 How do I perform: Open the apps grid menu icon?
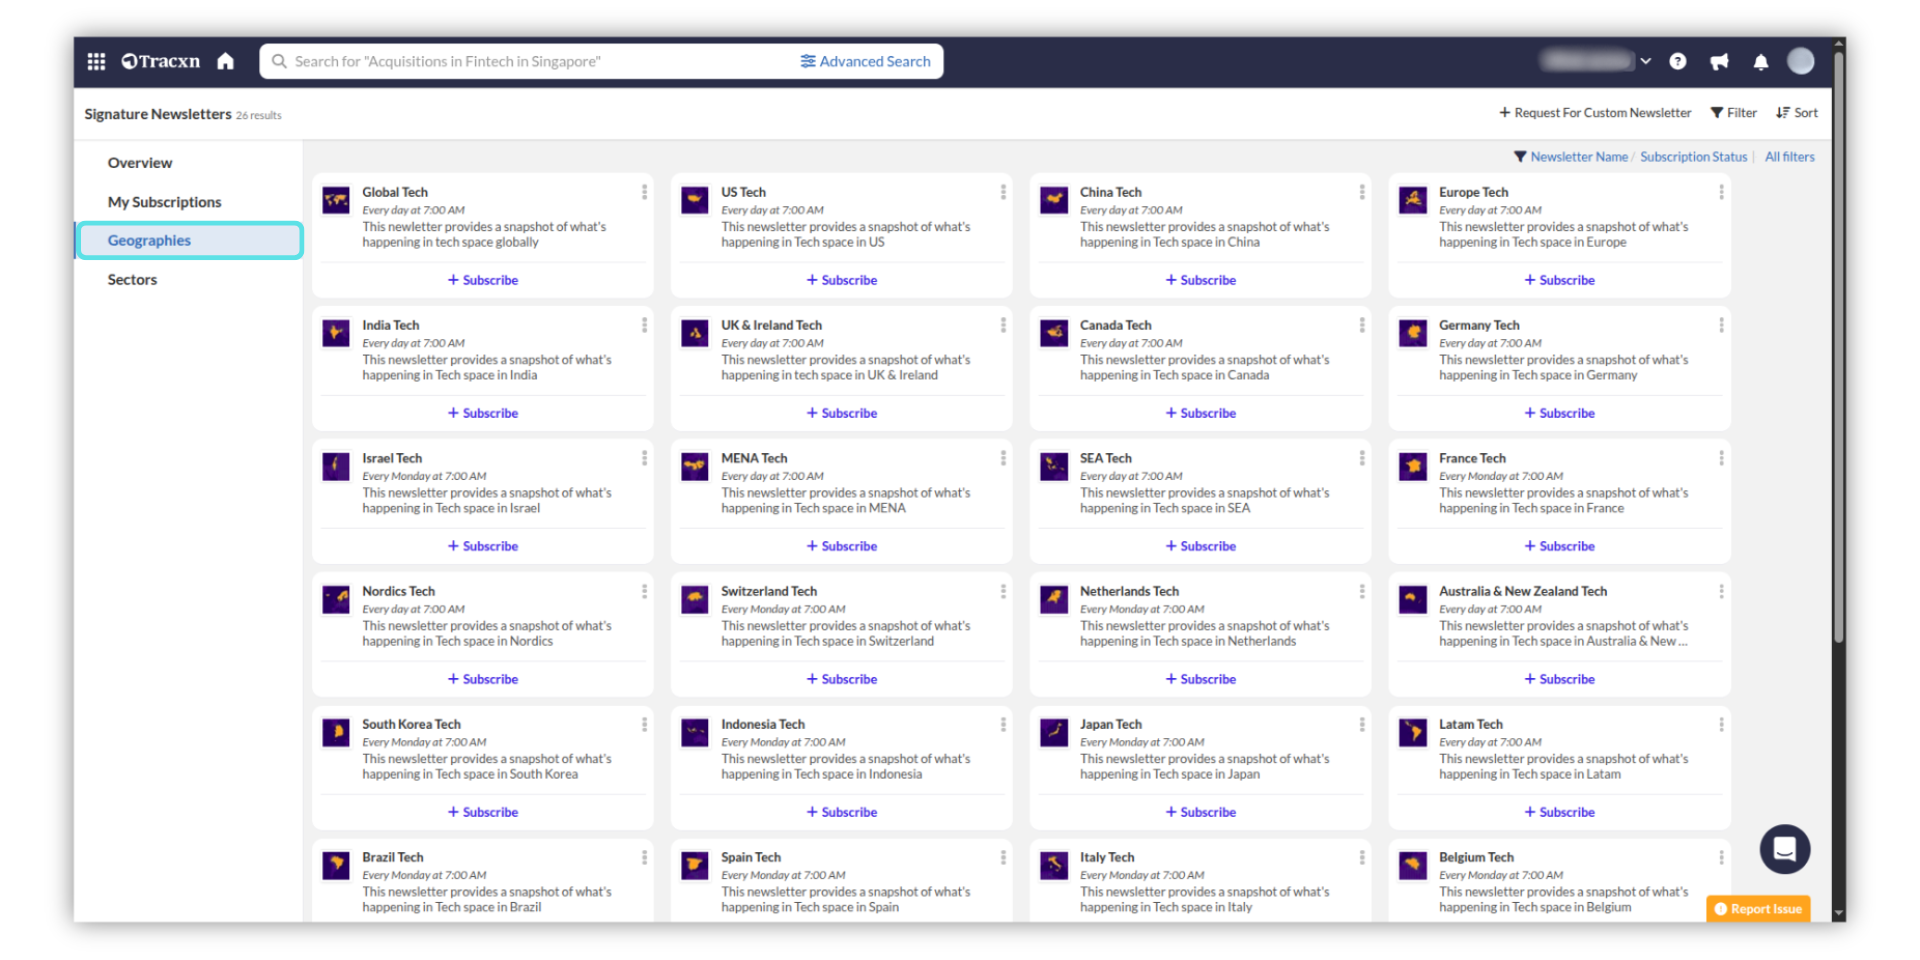click(x=96, y=61)
